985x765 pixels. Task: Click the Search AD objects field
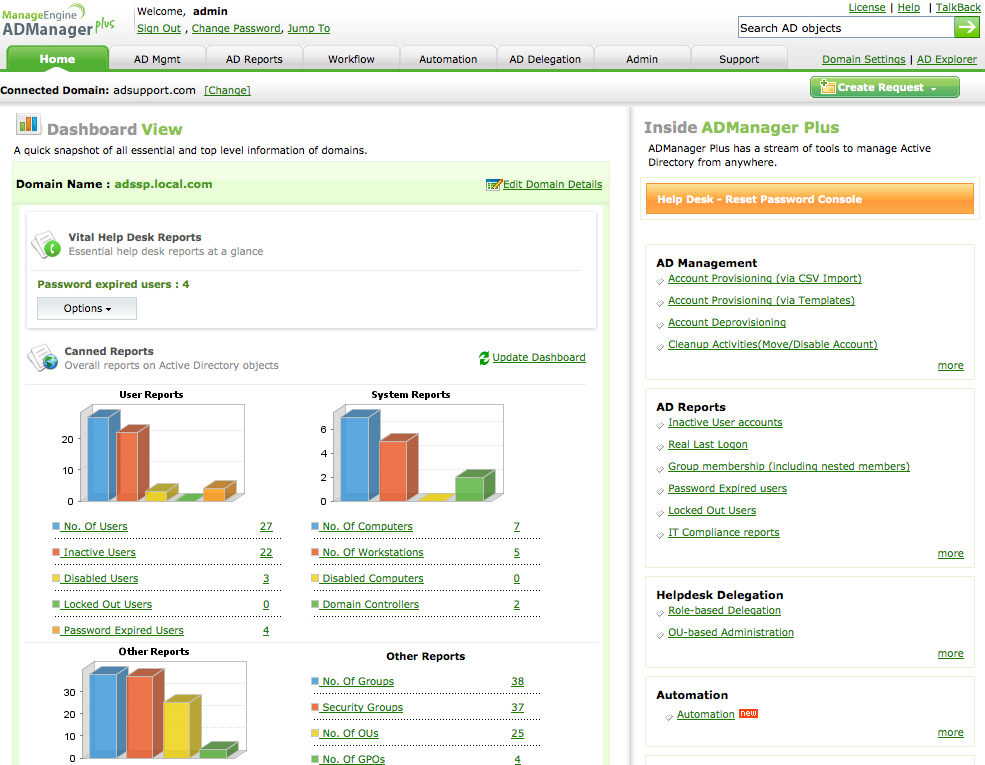pos(846,28)
